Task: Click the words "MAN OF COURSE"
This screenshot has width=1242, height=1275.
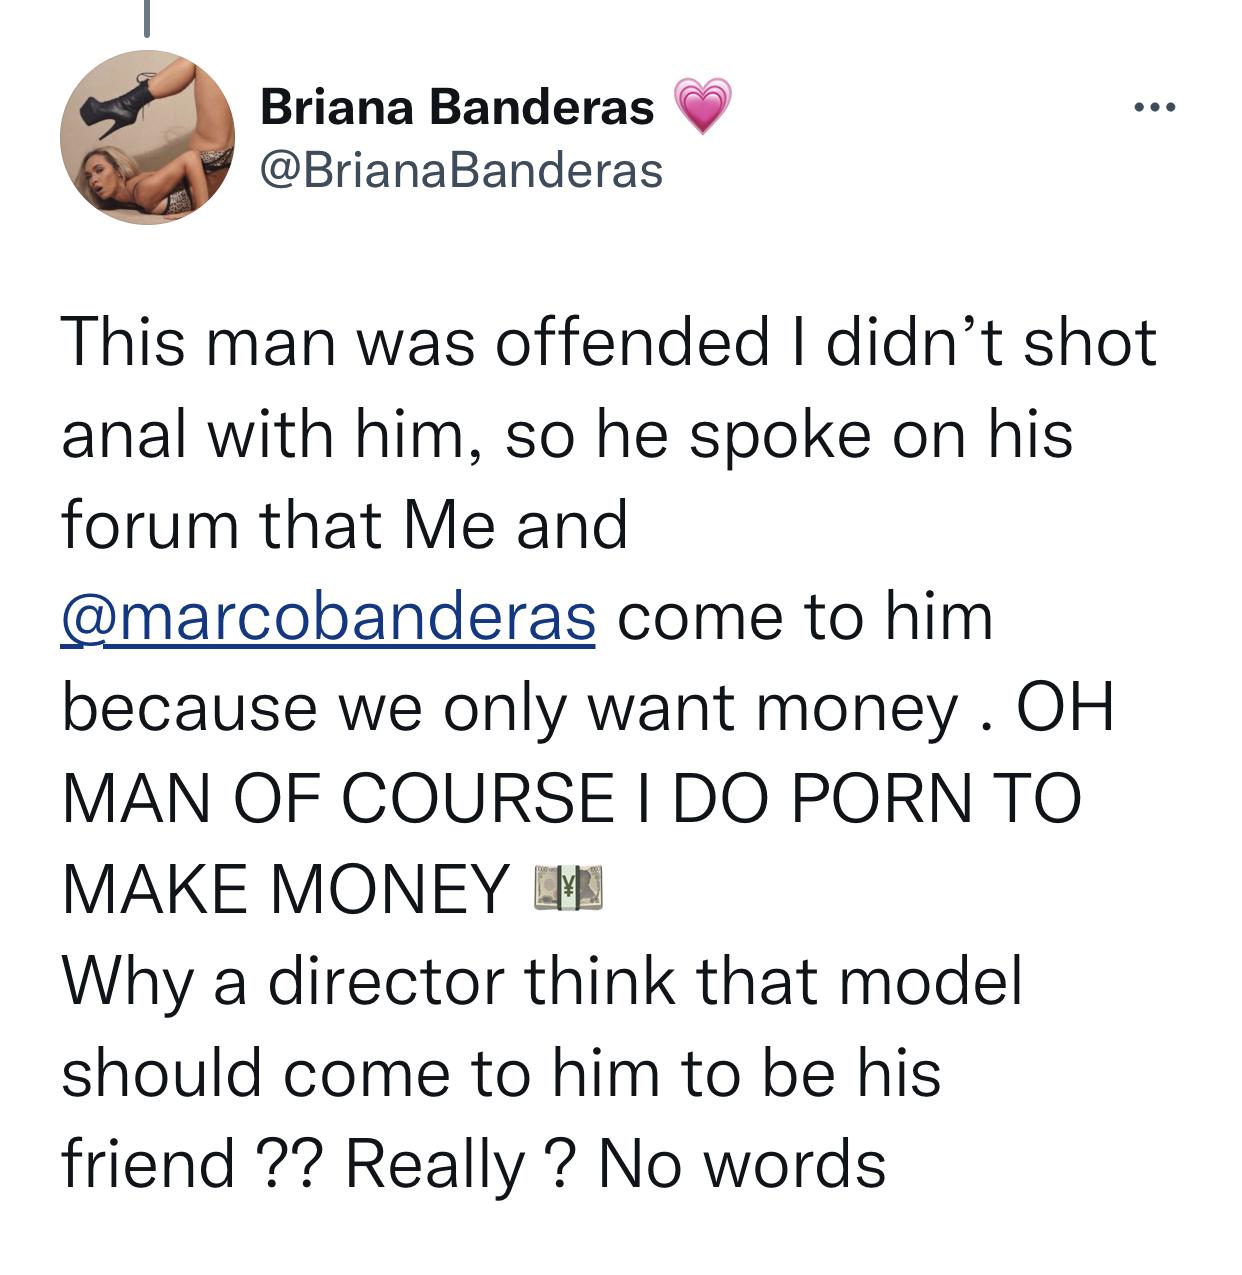Action: pos(338,799)
